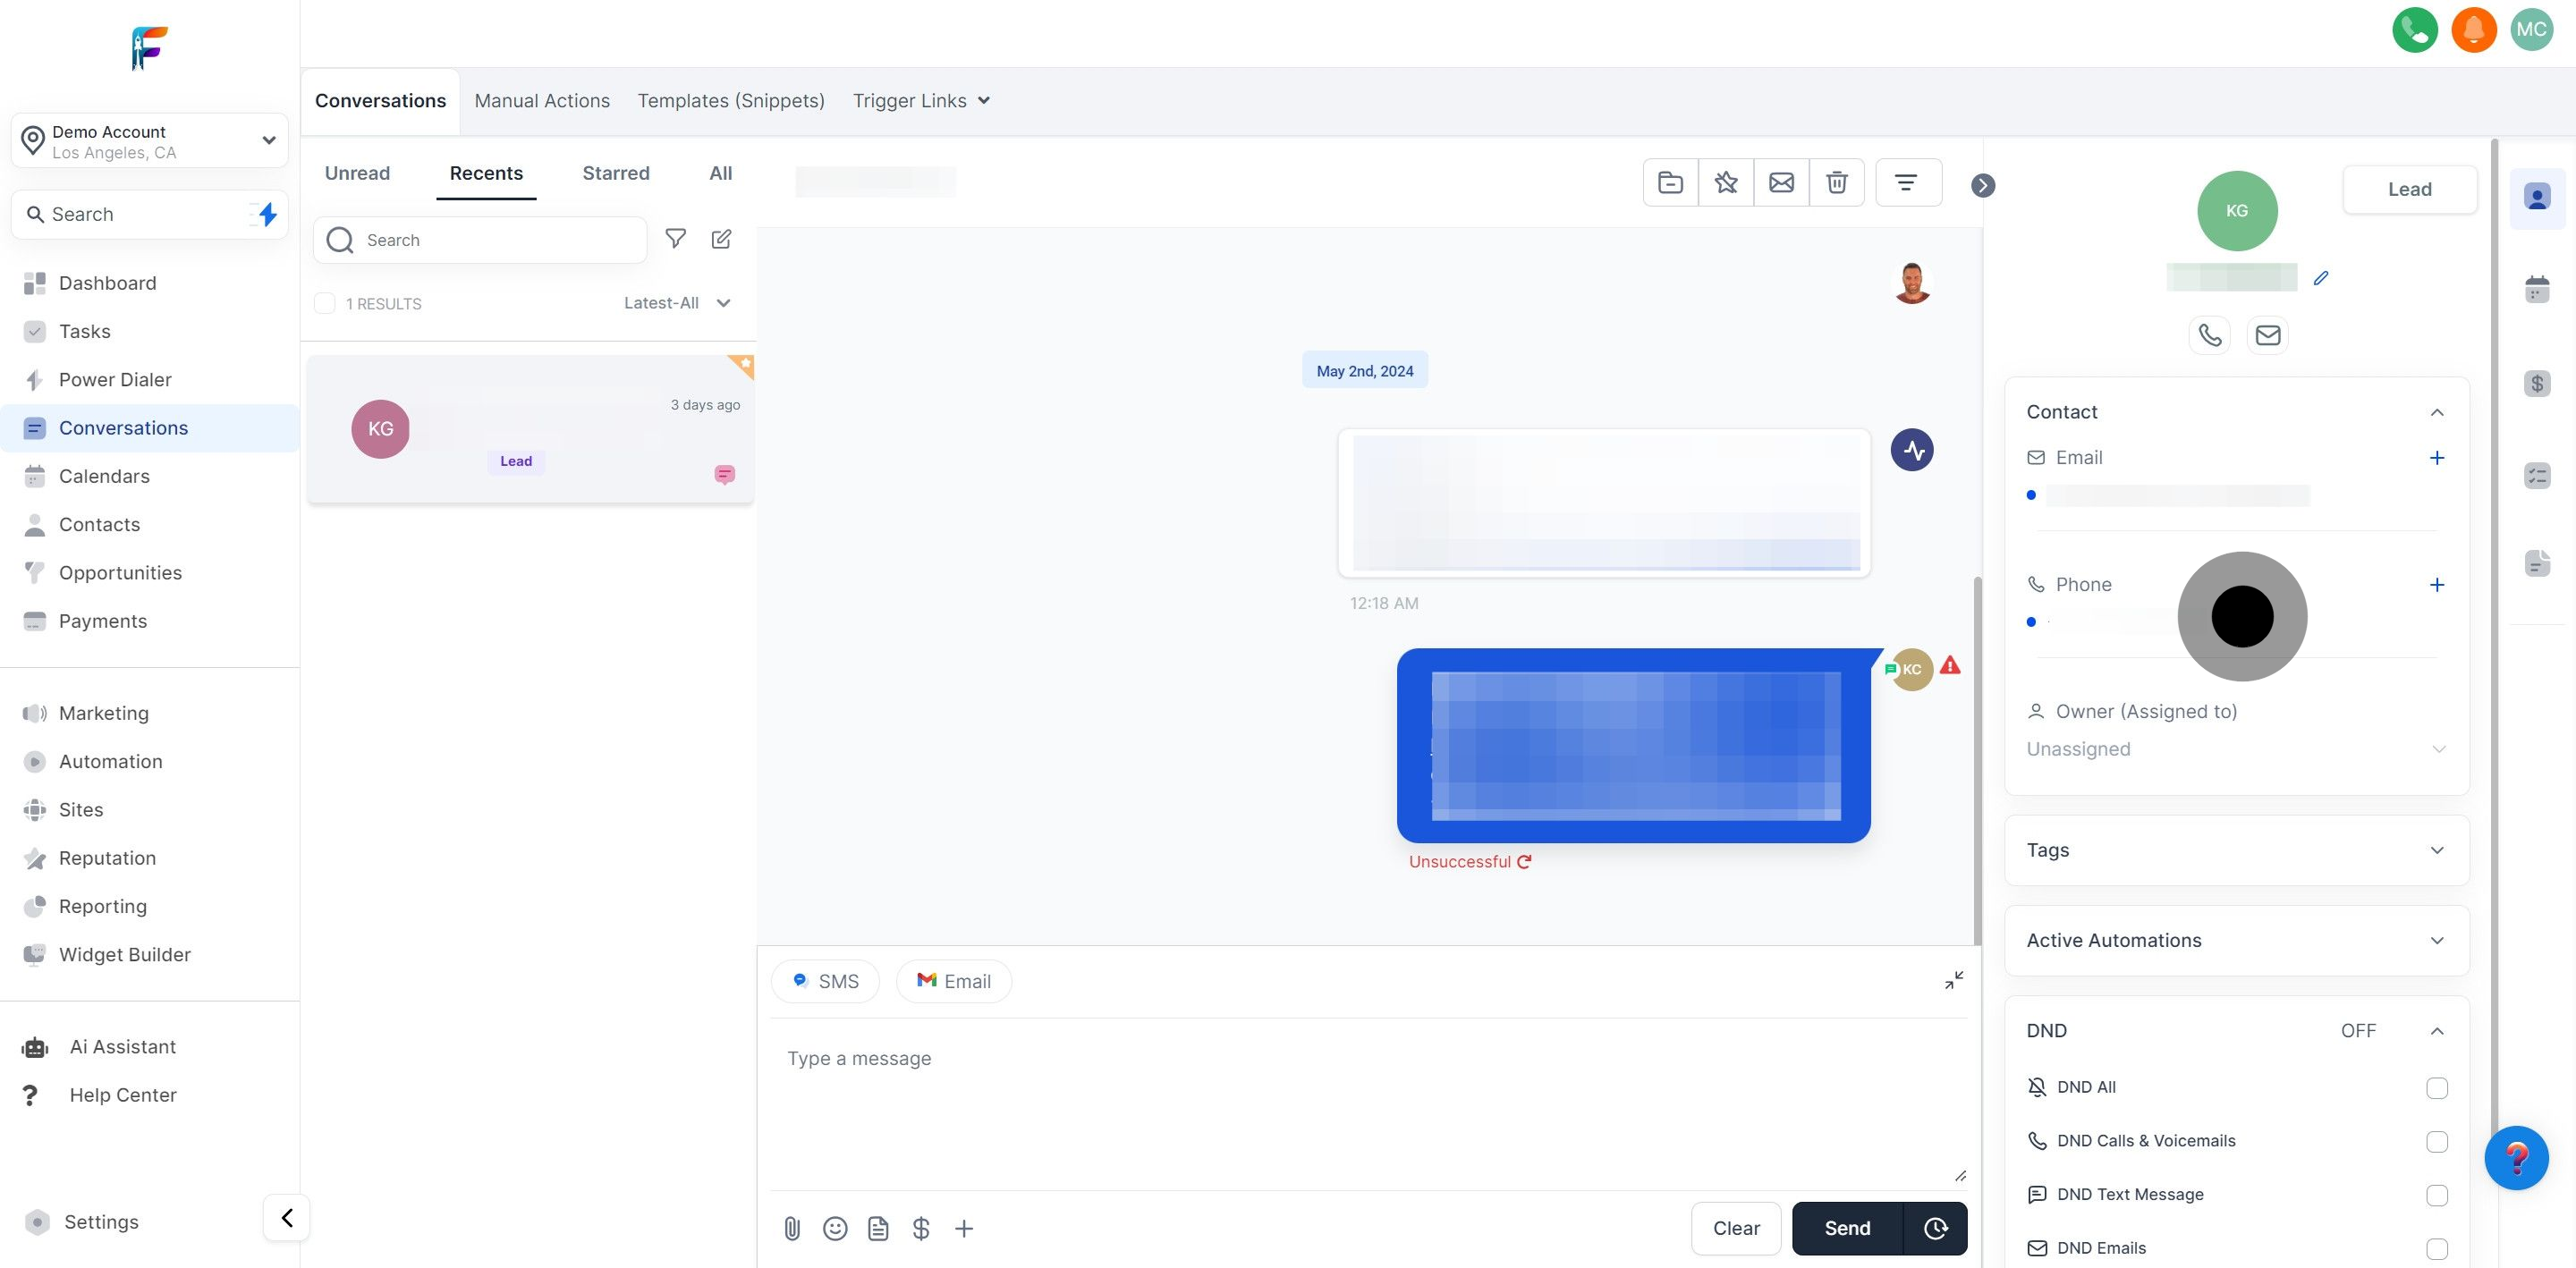Click the green phone dialer icon
This screenshot has width=2576, height=1268.
pos(2414,29)
